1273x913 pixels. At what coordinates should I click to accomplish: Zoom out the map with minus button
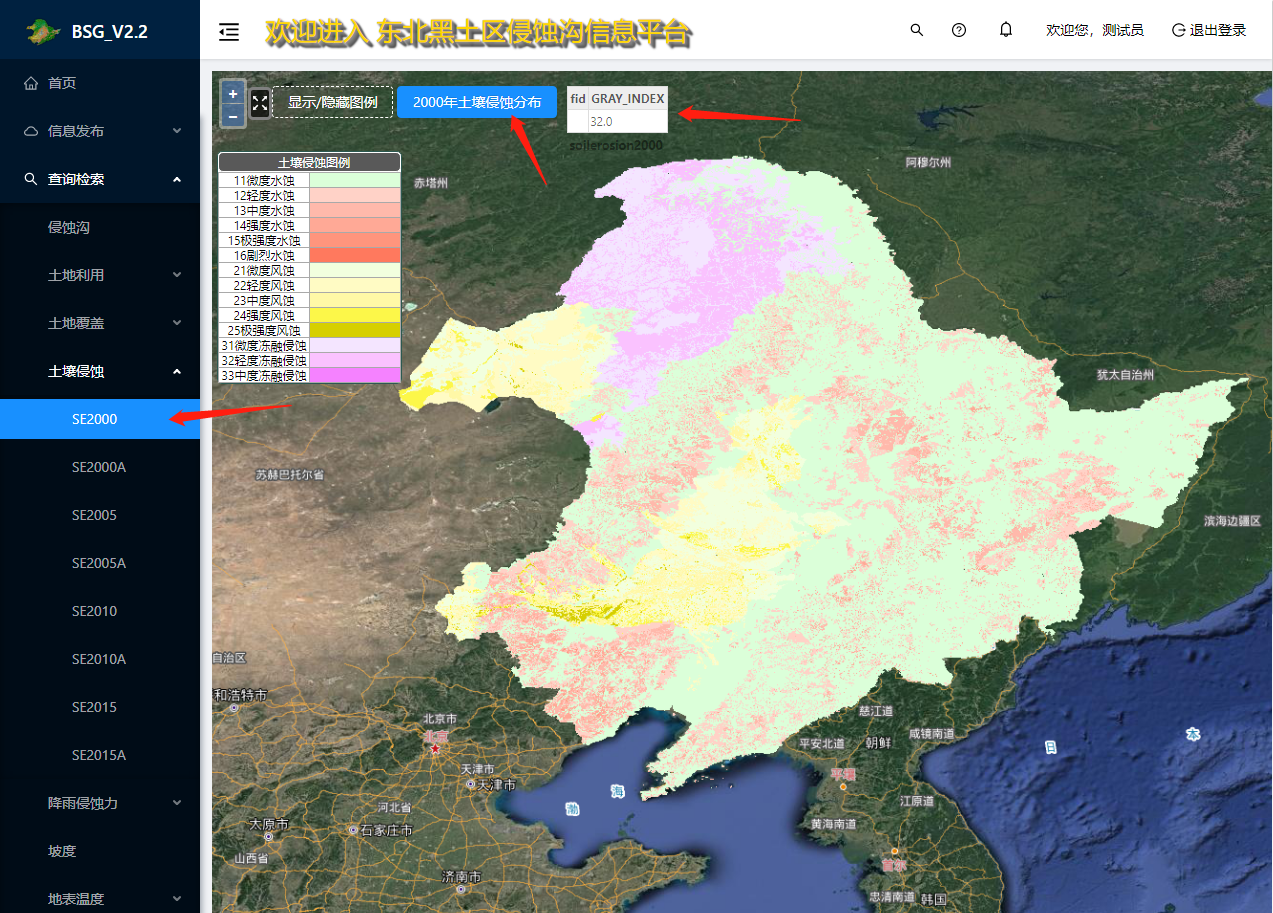(233, 116)
